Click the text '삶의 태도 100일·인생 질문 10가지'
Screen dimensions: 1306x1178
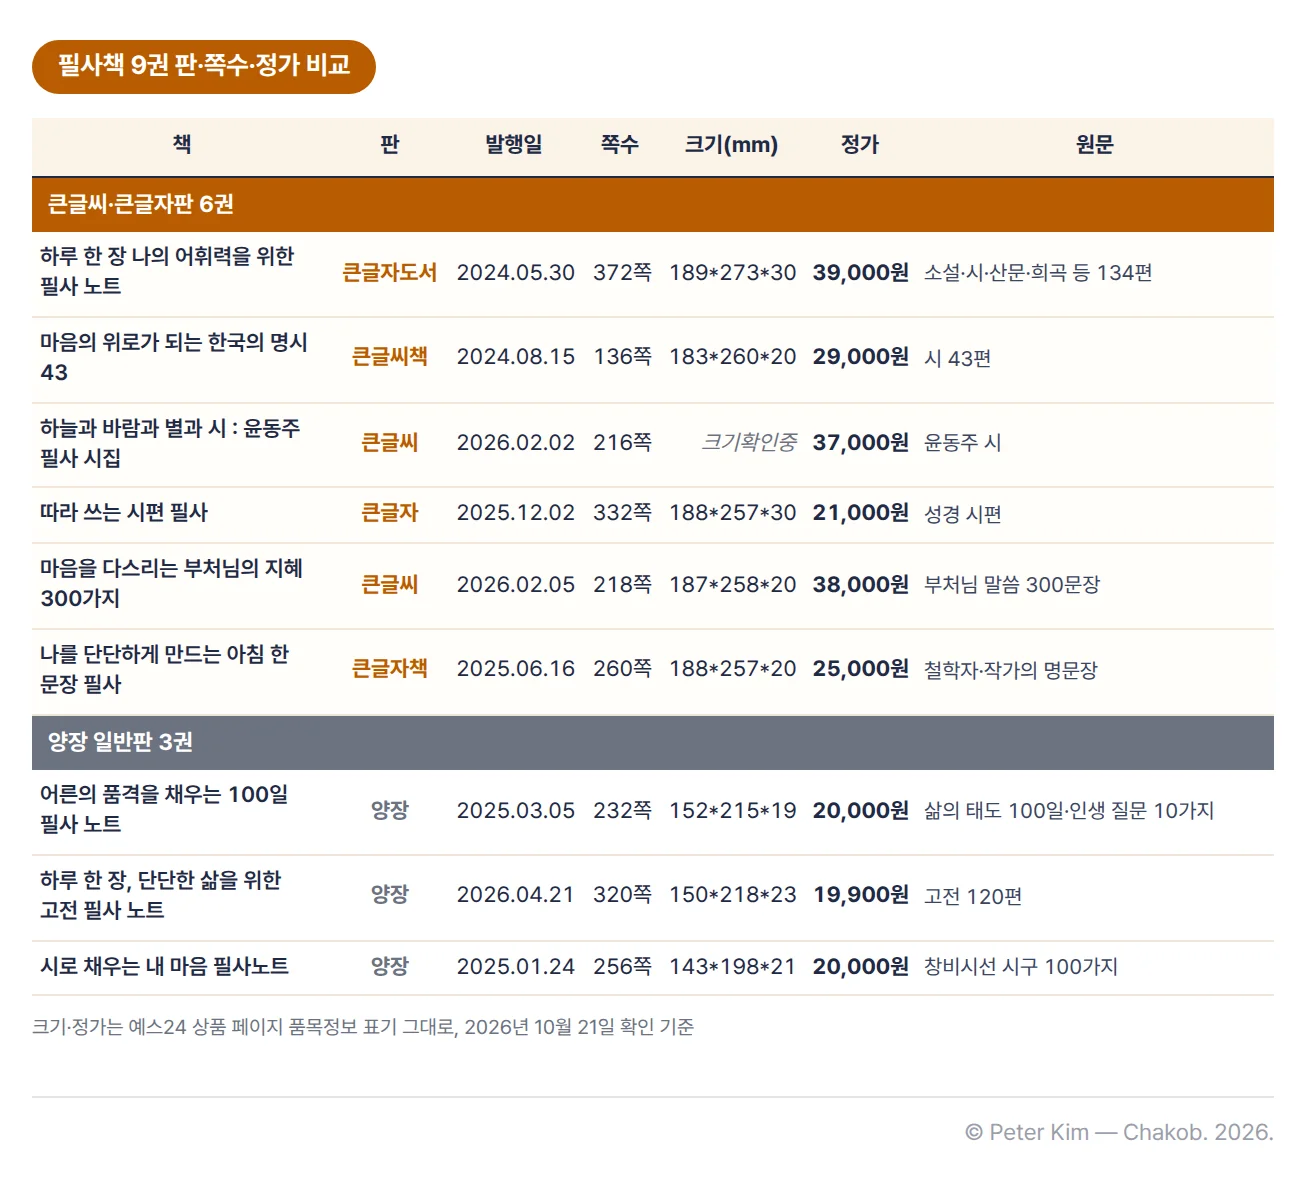[1069, 810]
